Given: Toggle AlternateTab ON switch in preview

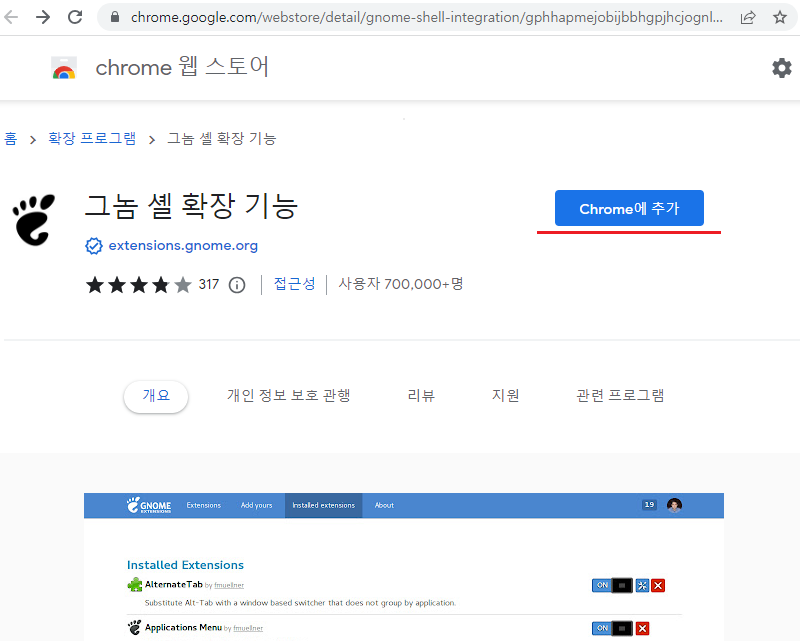Looking at the screenshot, I should click(612, 585).
